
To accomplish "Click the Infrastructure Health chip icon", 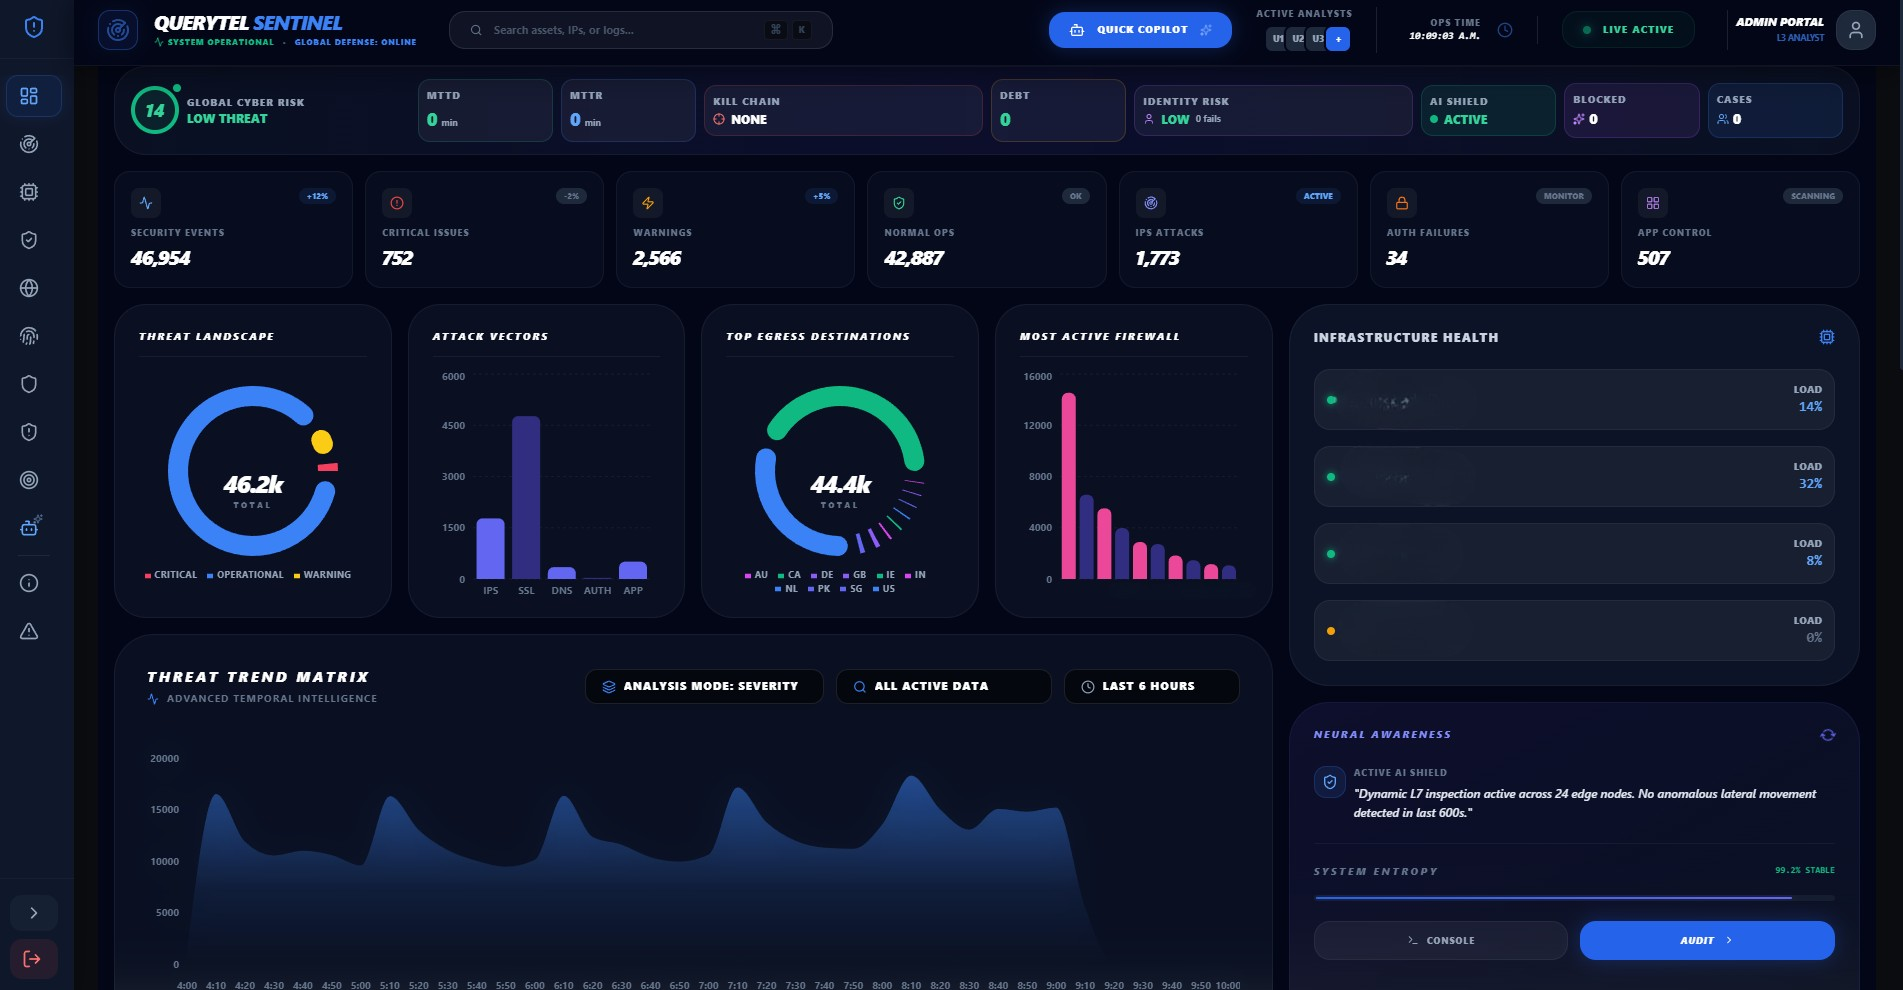I will tap(1826, 338).
